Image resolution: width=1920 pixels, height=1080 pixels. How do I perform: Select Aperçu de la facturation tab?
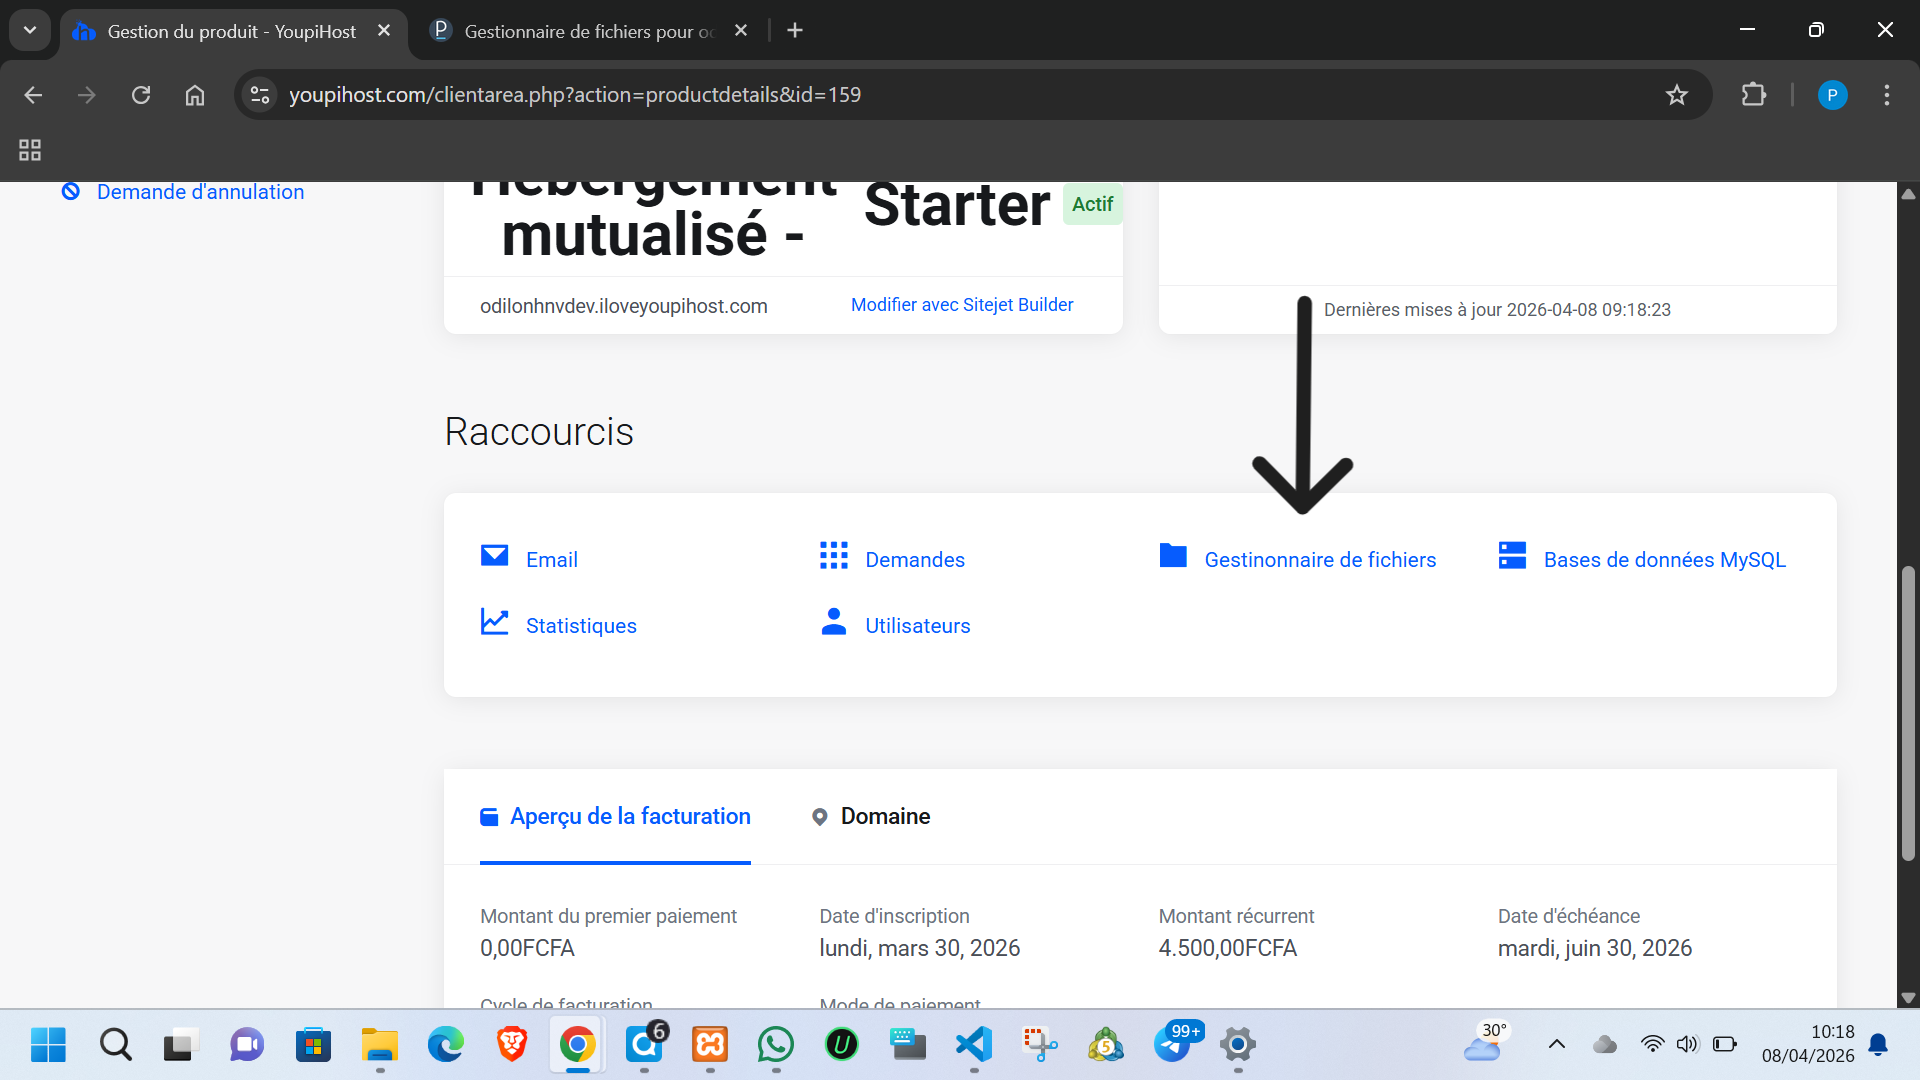point(629,816)
